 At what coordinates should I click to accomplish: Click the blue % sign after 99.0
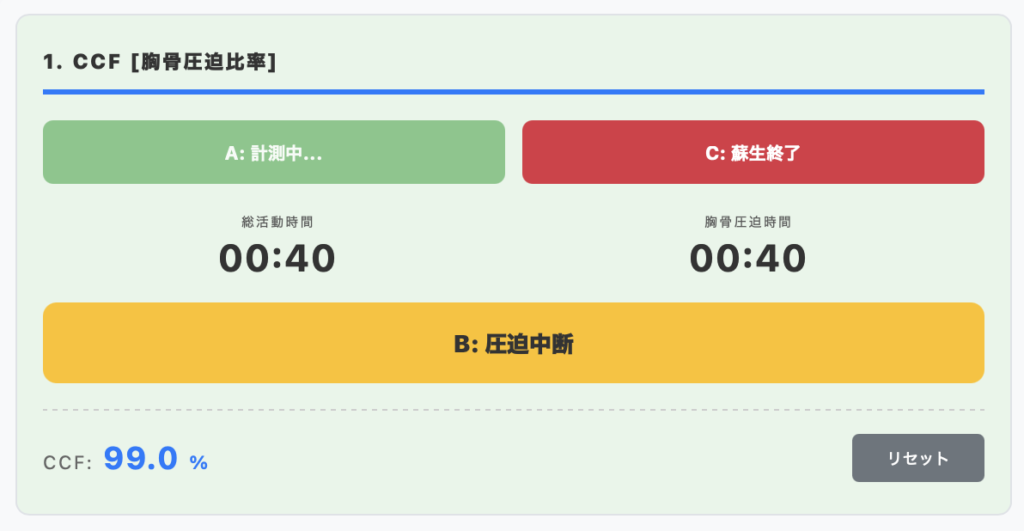[198, 462]
